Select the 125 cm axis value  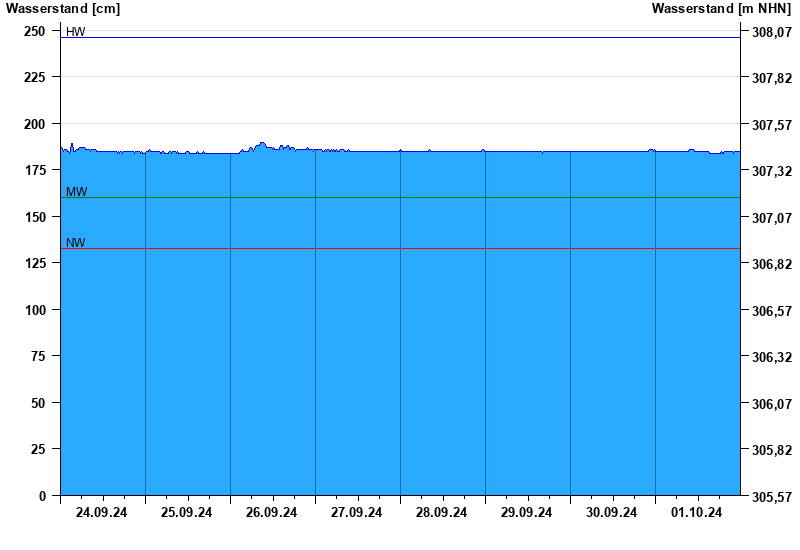click(x=35, y=263)
